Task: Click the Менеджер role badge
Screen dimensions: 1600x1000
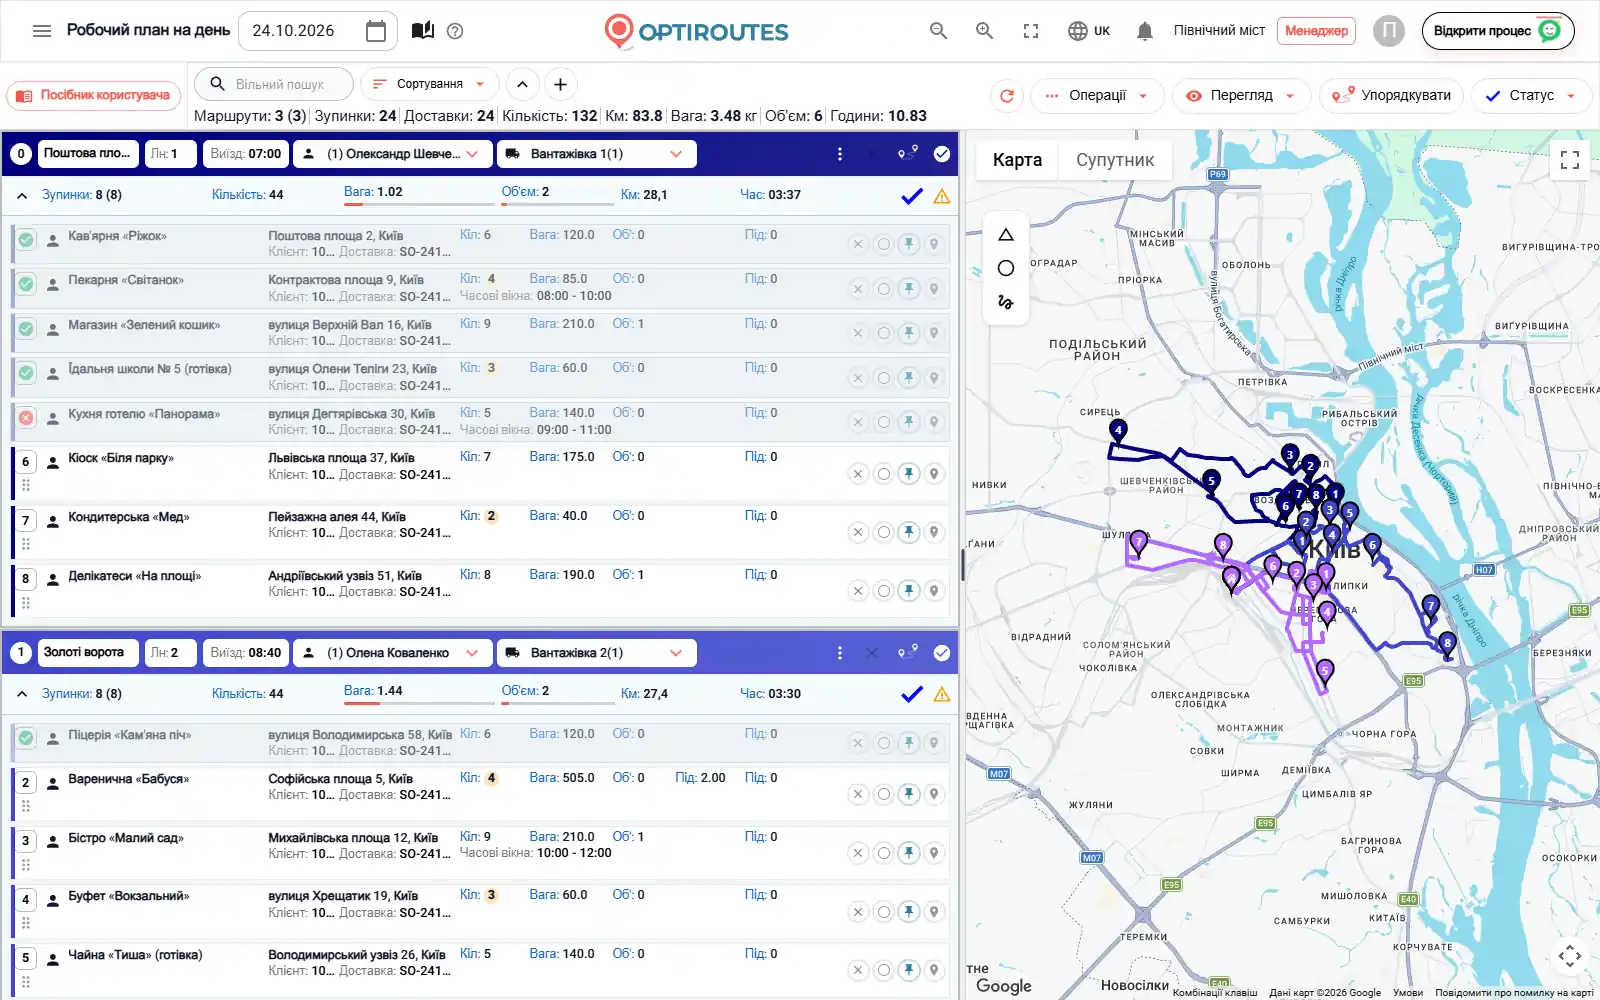Action: (x=1316, y=31)
